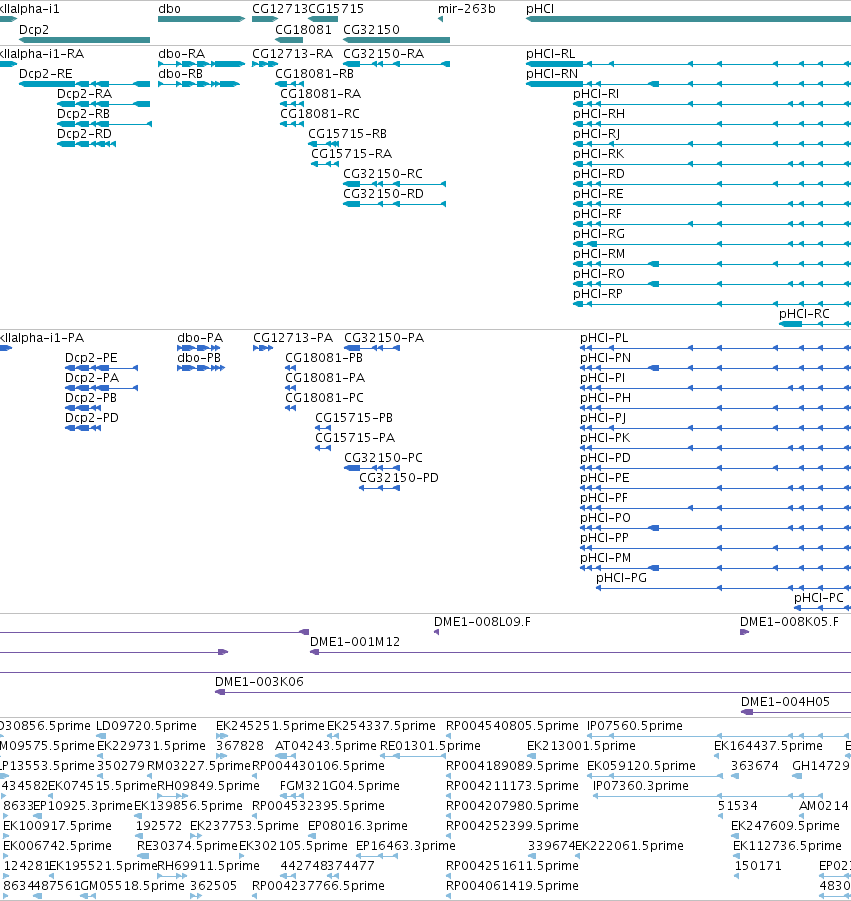Viewport: 851px width, 901px height.
Task: Click the pHCl-RN transcript label
Action: [552, 74]
